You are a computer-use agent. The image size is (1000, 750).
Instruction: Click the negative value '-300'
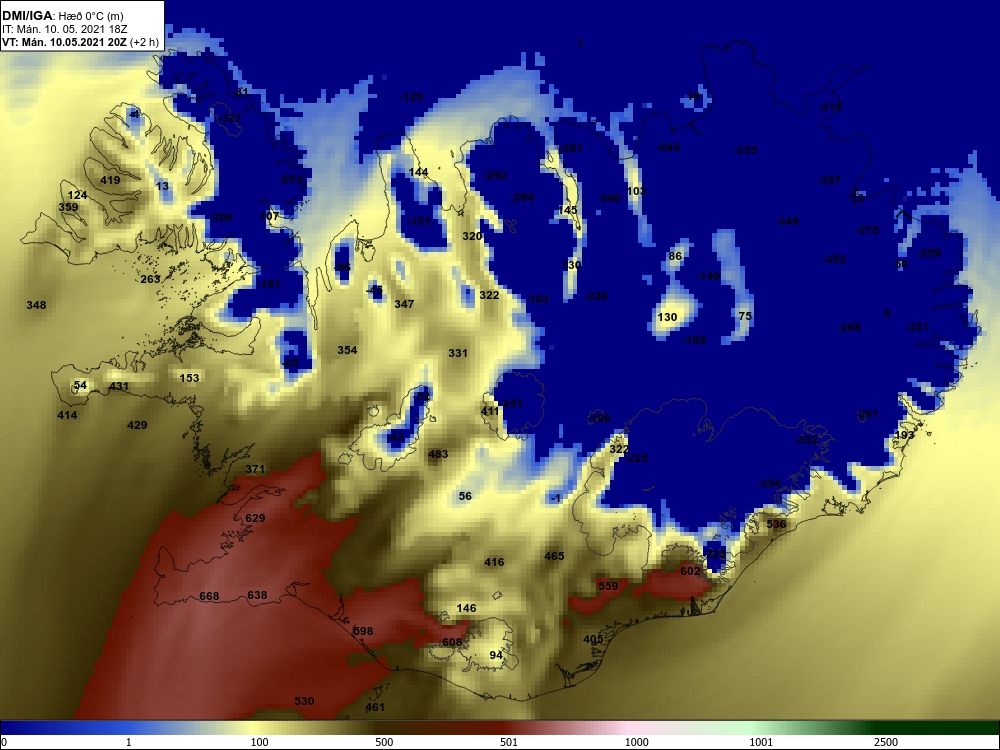pyautogui.click(x=609, y=198)
